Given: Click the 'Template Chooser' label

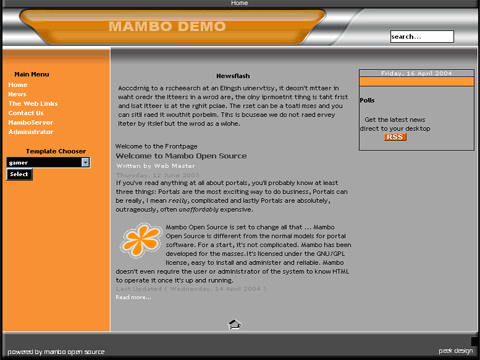Looking at the screenshot, I should point(56,151).
